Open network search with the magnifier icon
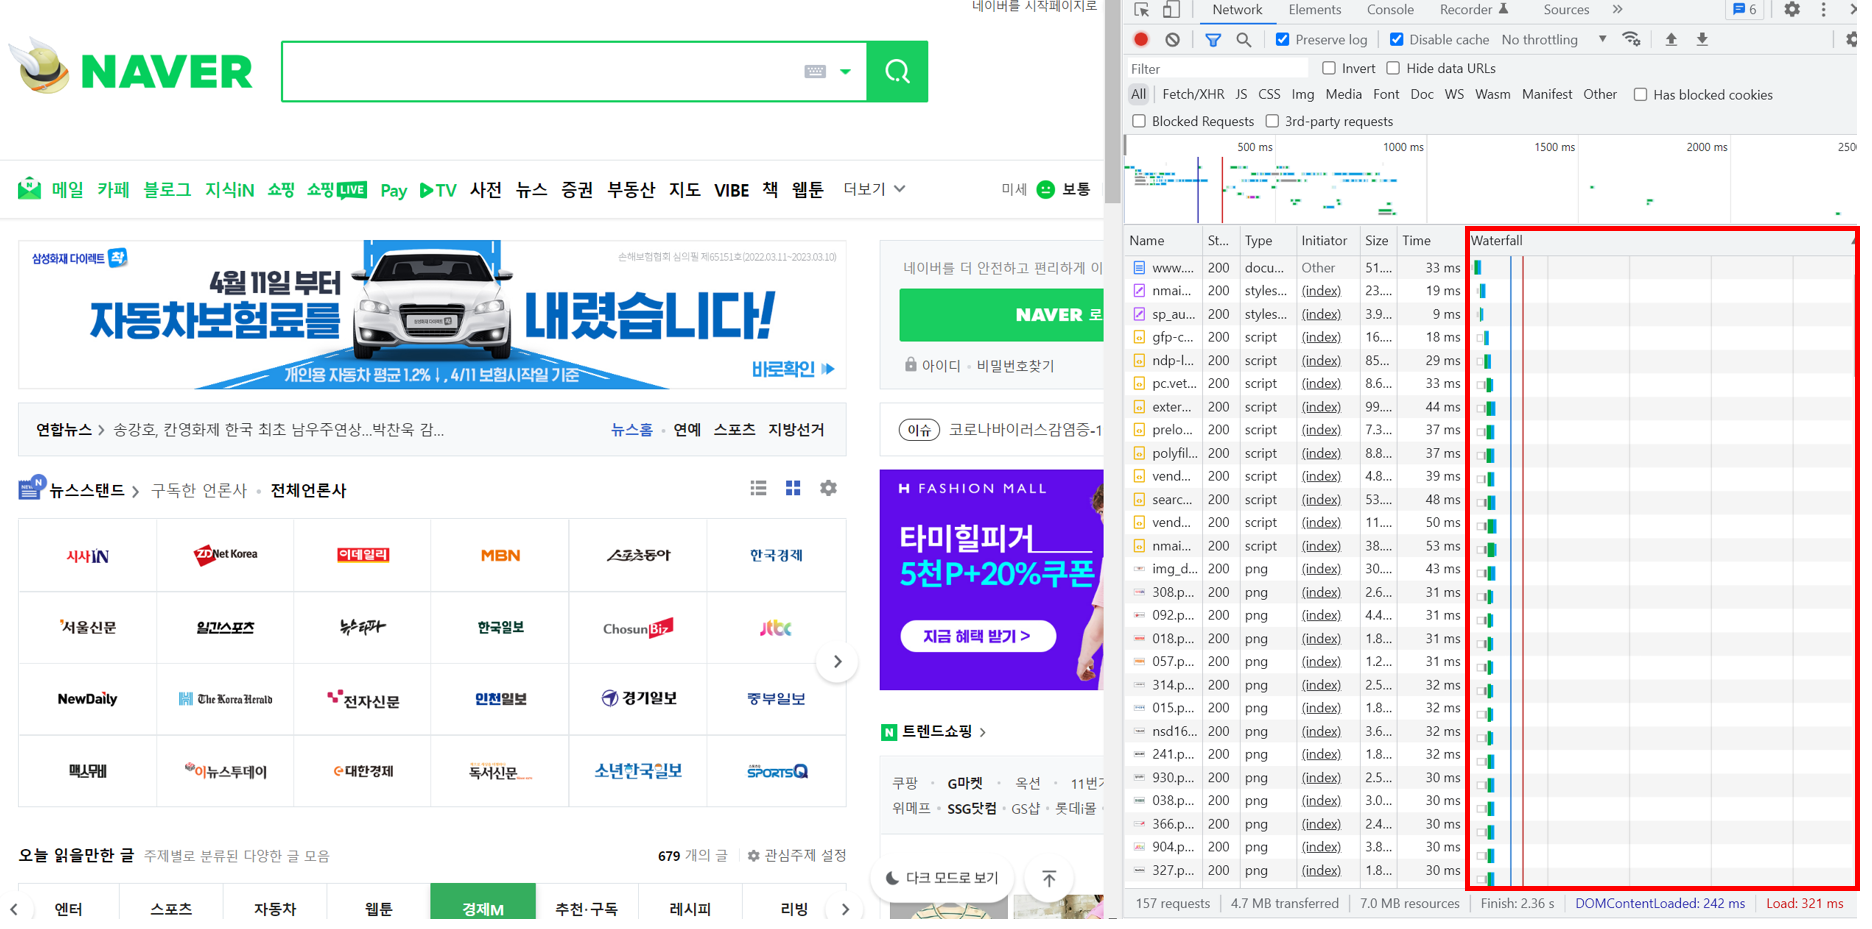 click(x=1244, y=40)
